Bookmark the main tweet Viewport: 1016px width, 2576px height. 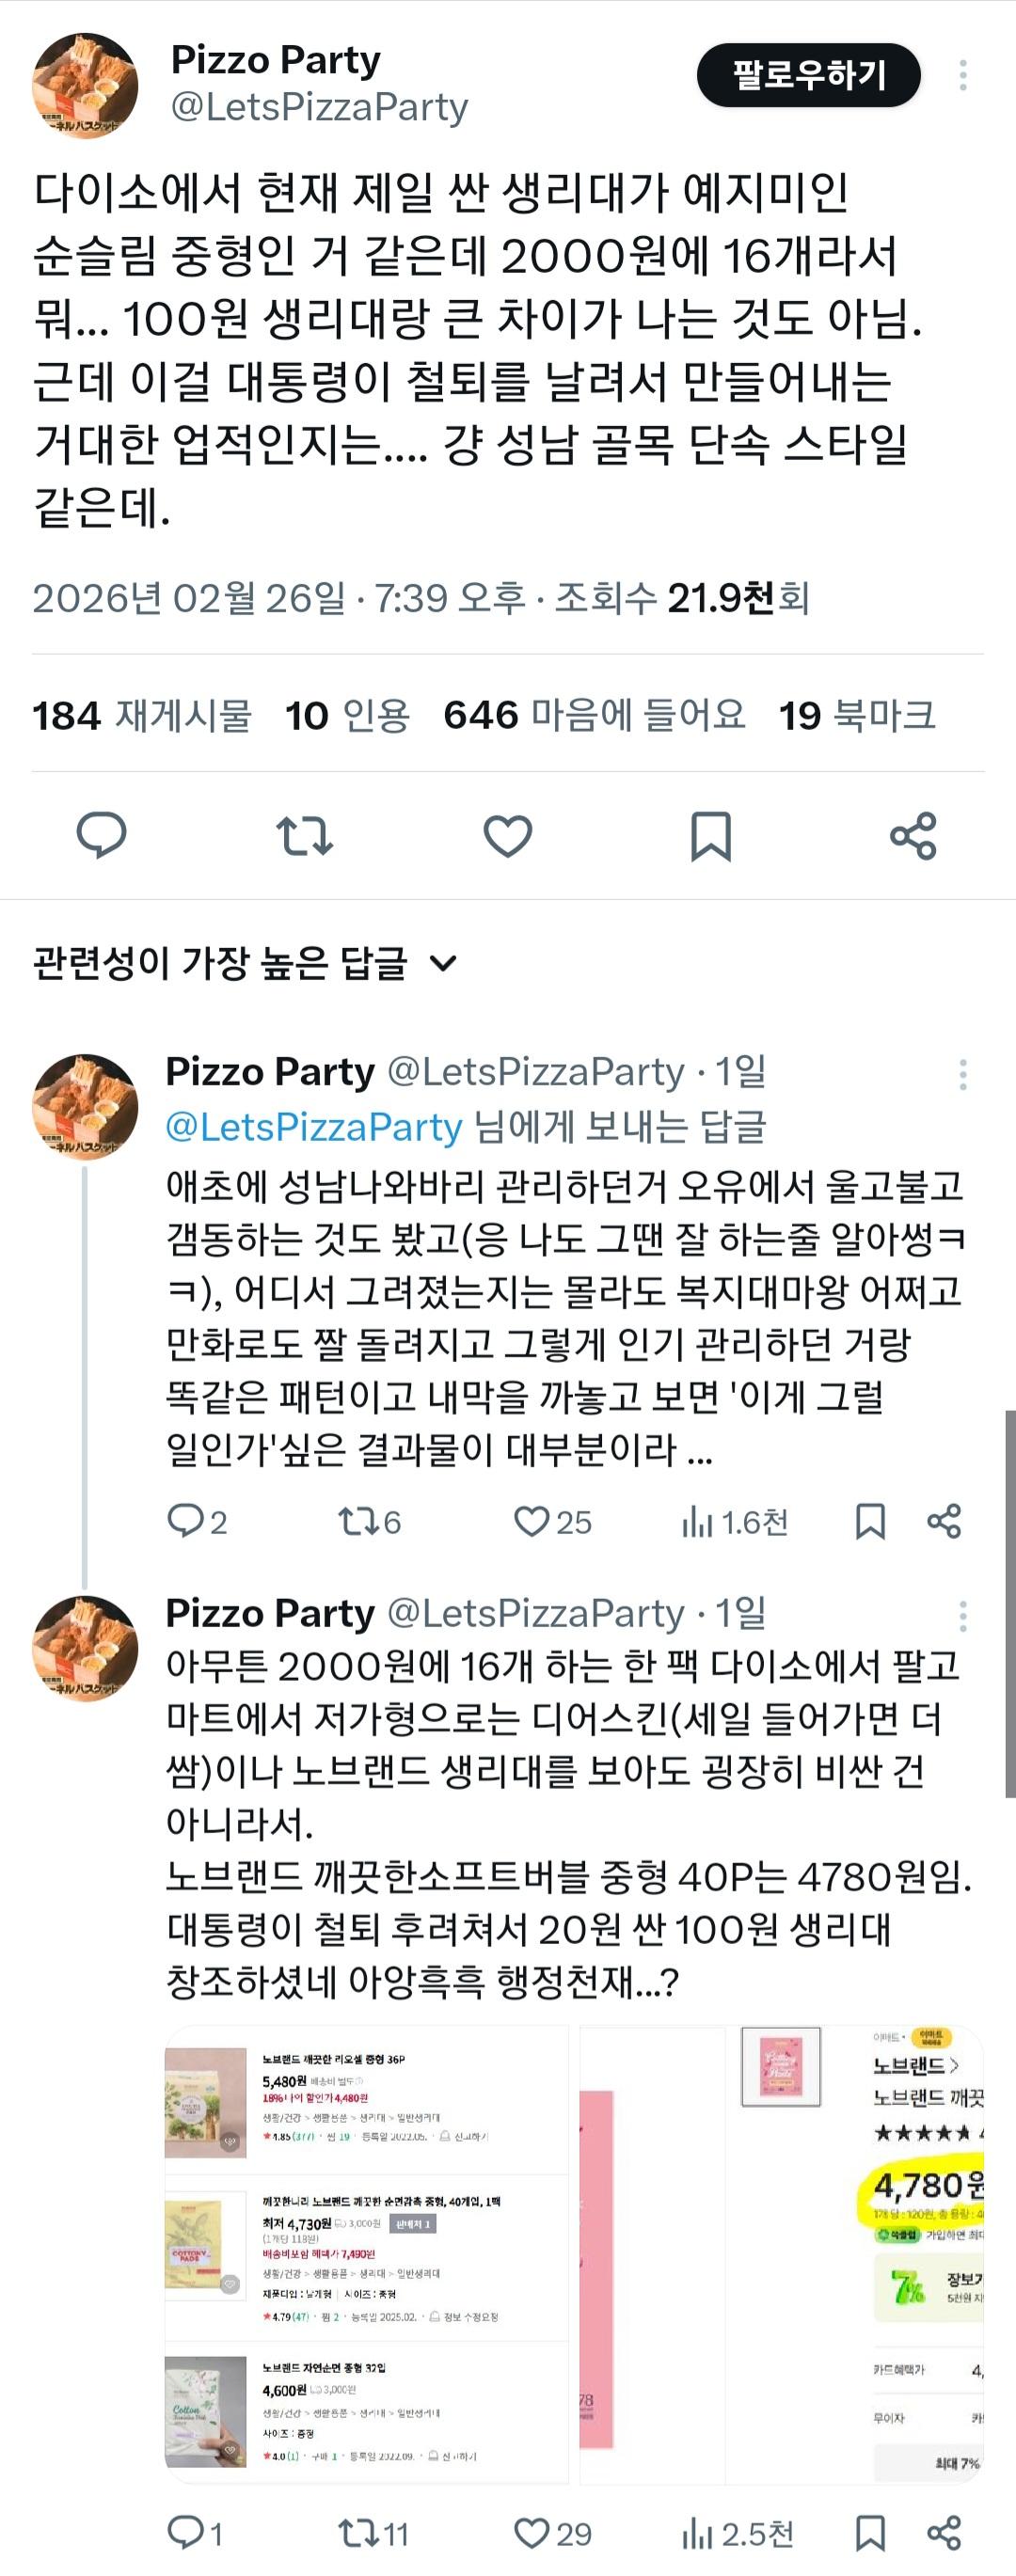coord(711,835)
